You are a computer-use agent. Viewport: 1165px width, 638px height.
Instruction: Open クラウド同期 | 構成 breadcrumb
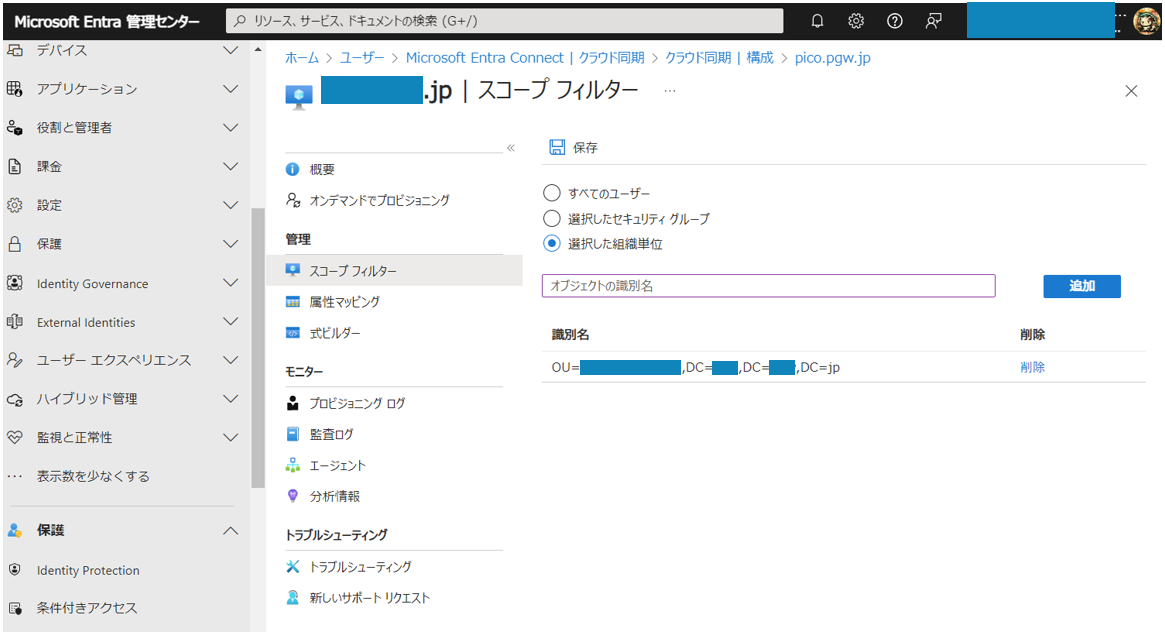[x=719, y=58]
